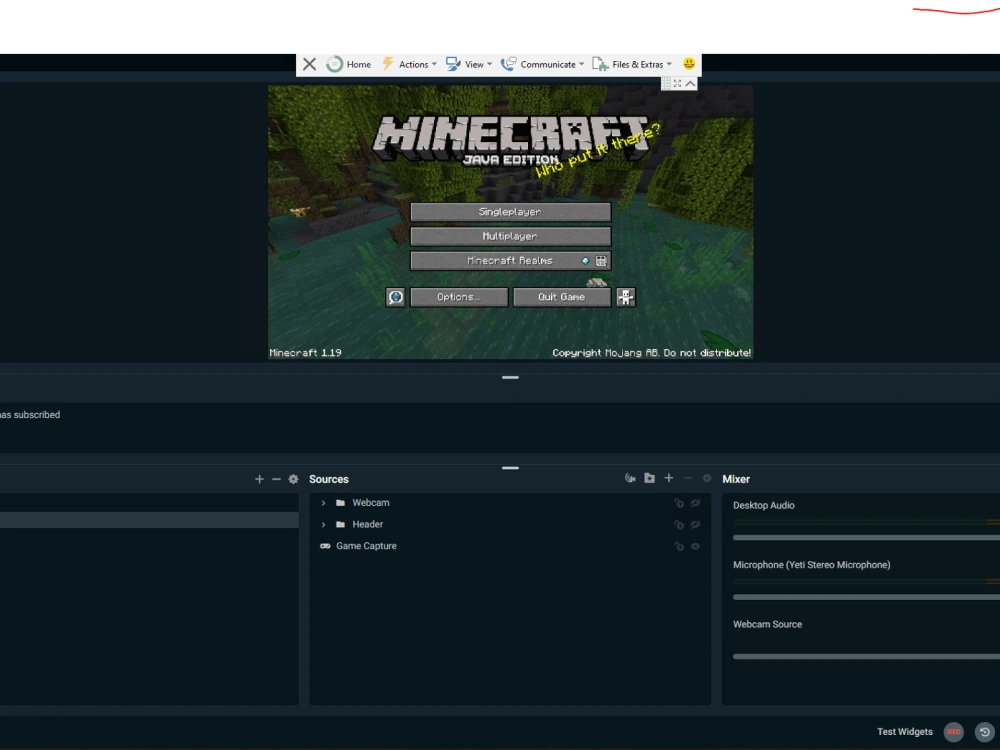
Task: Adjust the Webcam Source volume slider
Action: pos(866,656)
